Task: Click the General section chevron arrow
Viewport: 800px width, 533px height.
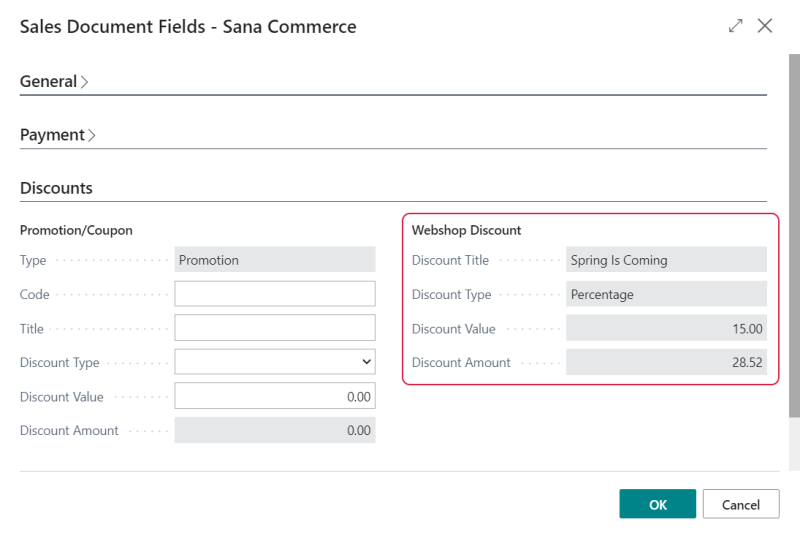Action: tap(84, 82)
